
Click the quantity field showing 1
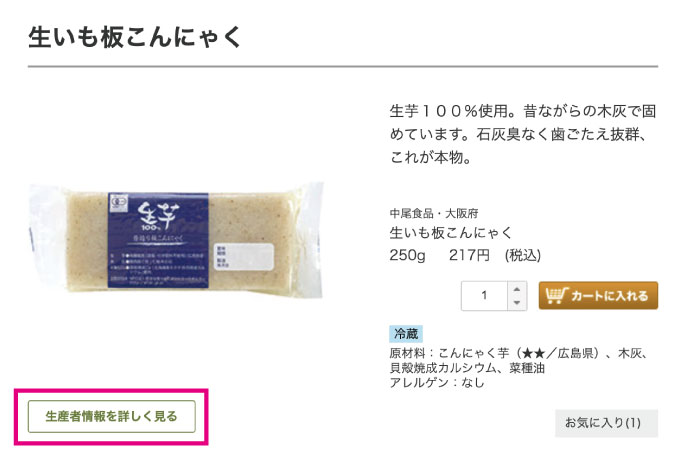(484, 296)
